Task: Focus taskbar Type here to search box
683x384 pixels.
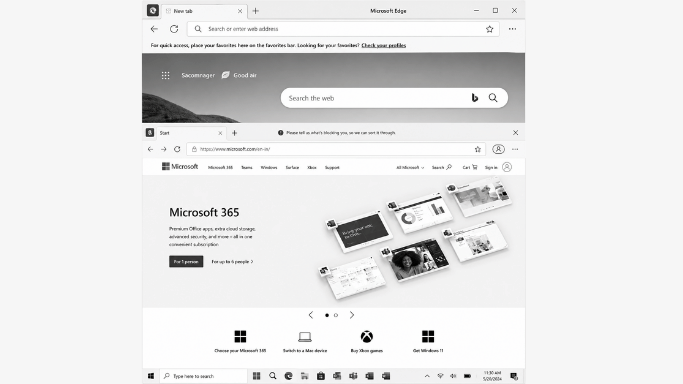Action: pyautogui.click(x=203, y=376)
